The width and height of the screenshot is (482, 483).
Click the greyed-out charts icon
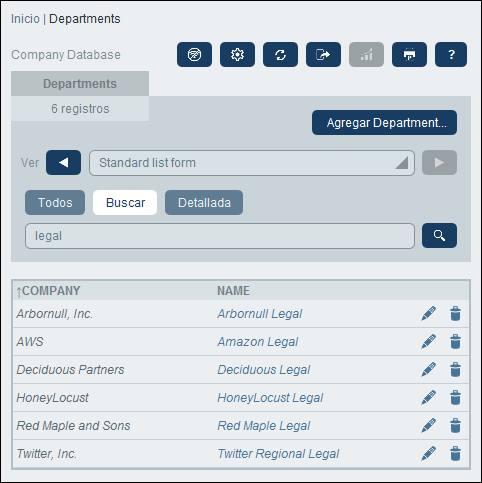coord(366,54)
